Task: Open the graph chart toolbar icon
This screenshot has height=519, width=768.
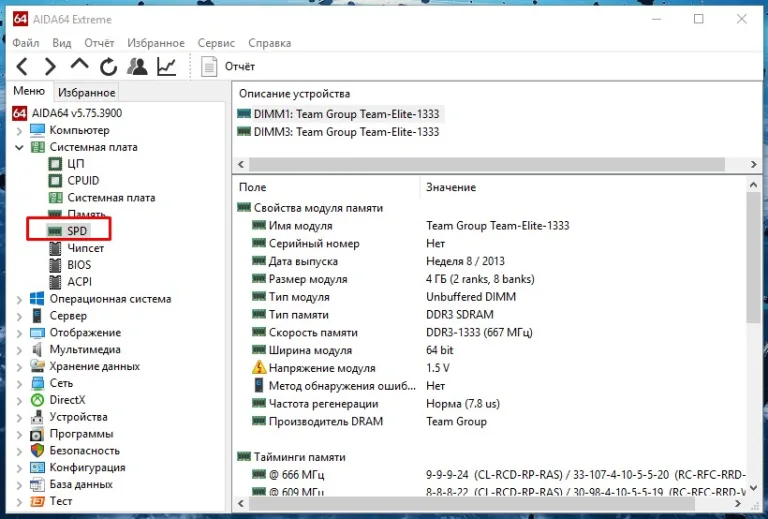Action: click(167, 66)
